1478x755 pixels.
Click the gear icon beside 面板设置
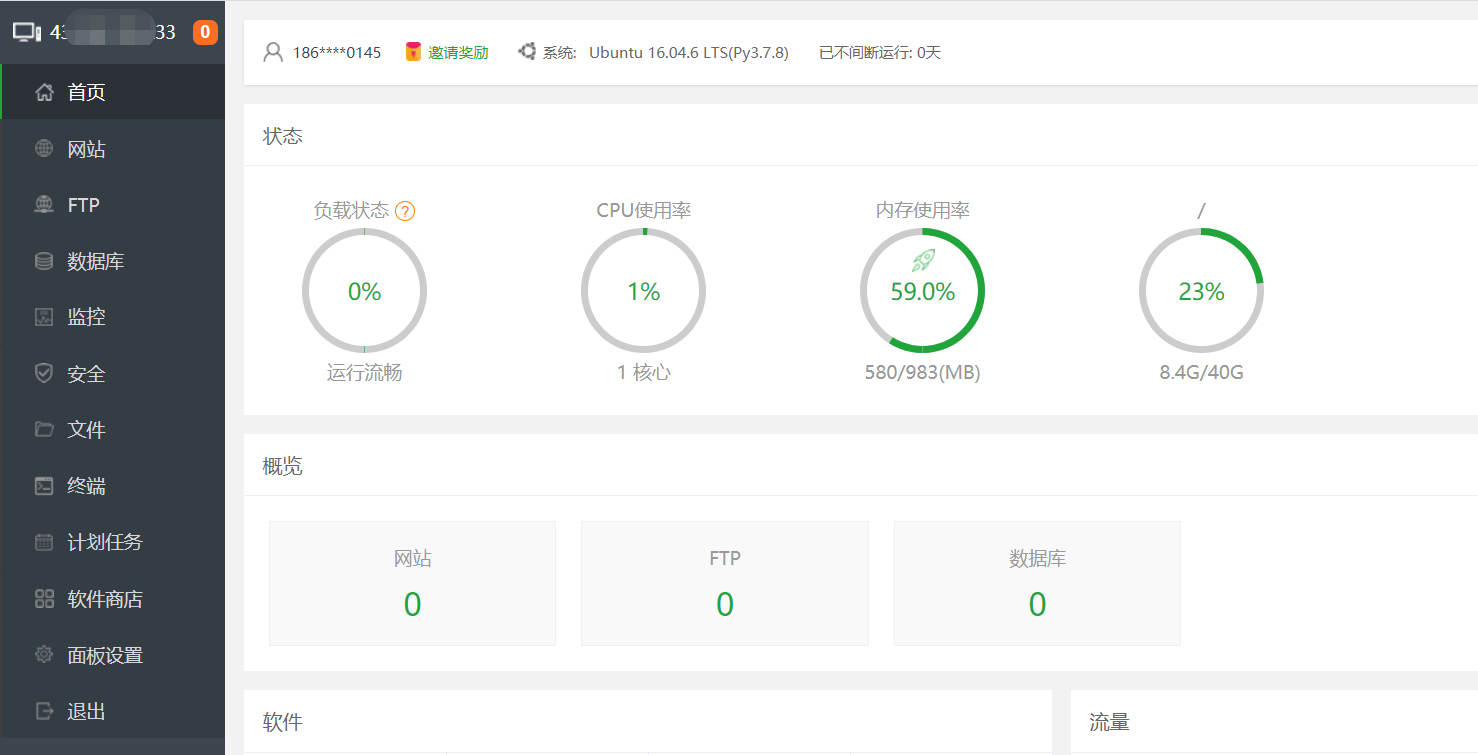(44, 655)
